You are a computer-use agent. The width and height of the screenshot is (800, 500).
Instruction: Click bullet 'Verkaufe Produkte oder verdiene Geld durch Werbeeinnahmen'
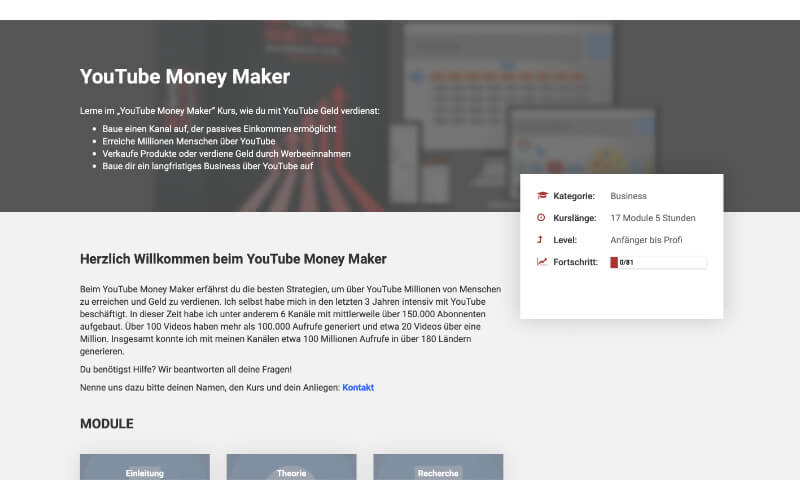click(x=226, y=154)
